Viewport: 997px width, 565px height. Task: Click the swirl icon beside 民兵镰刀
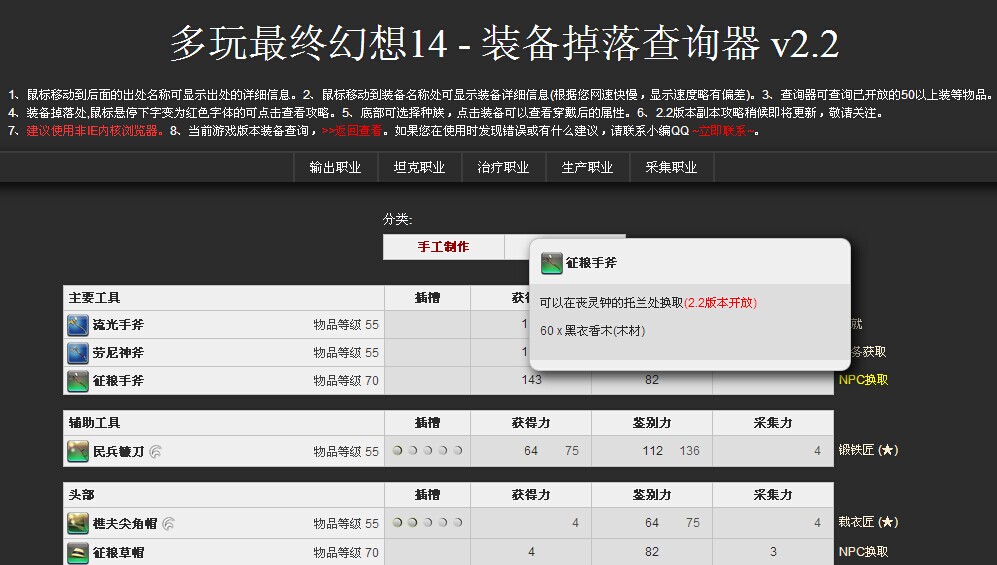(155, 451)
